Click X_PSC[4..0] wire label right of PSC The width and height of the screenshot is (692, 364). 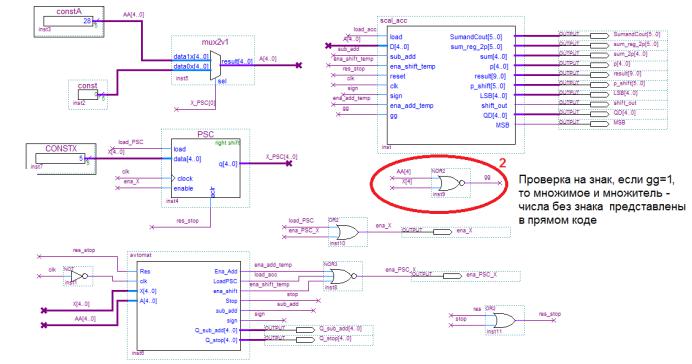click(282, 157)
